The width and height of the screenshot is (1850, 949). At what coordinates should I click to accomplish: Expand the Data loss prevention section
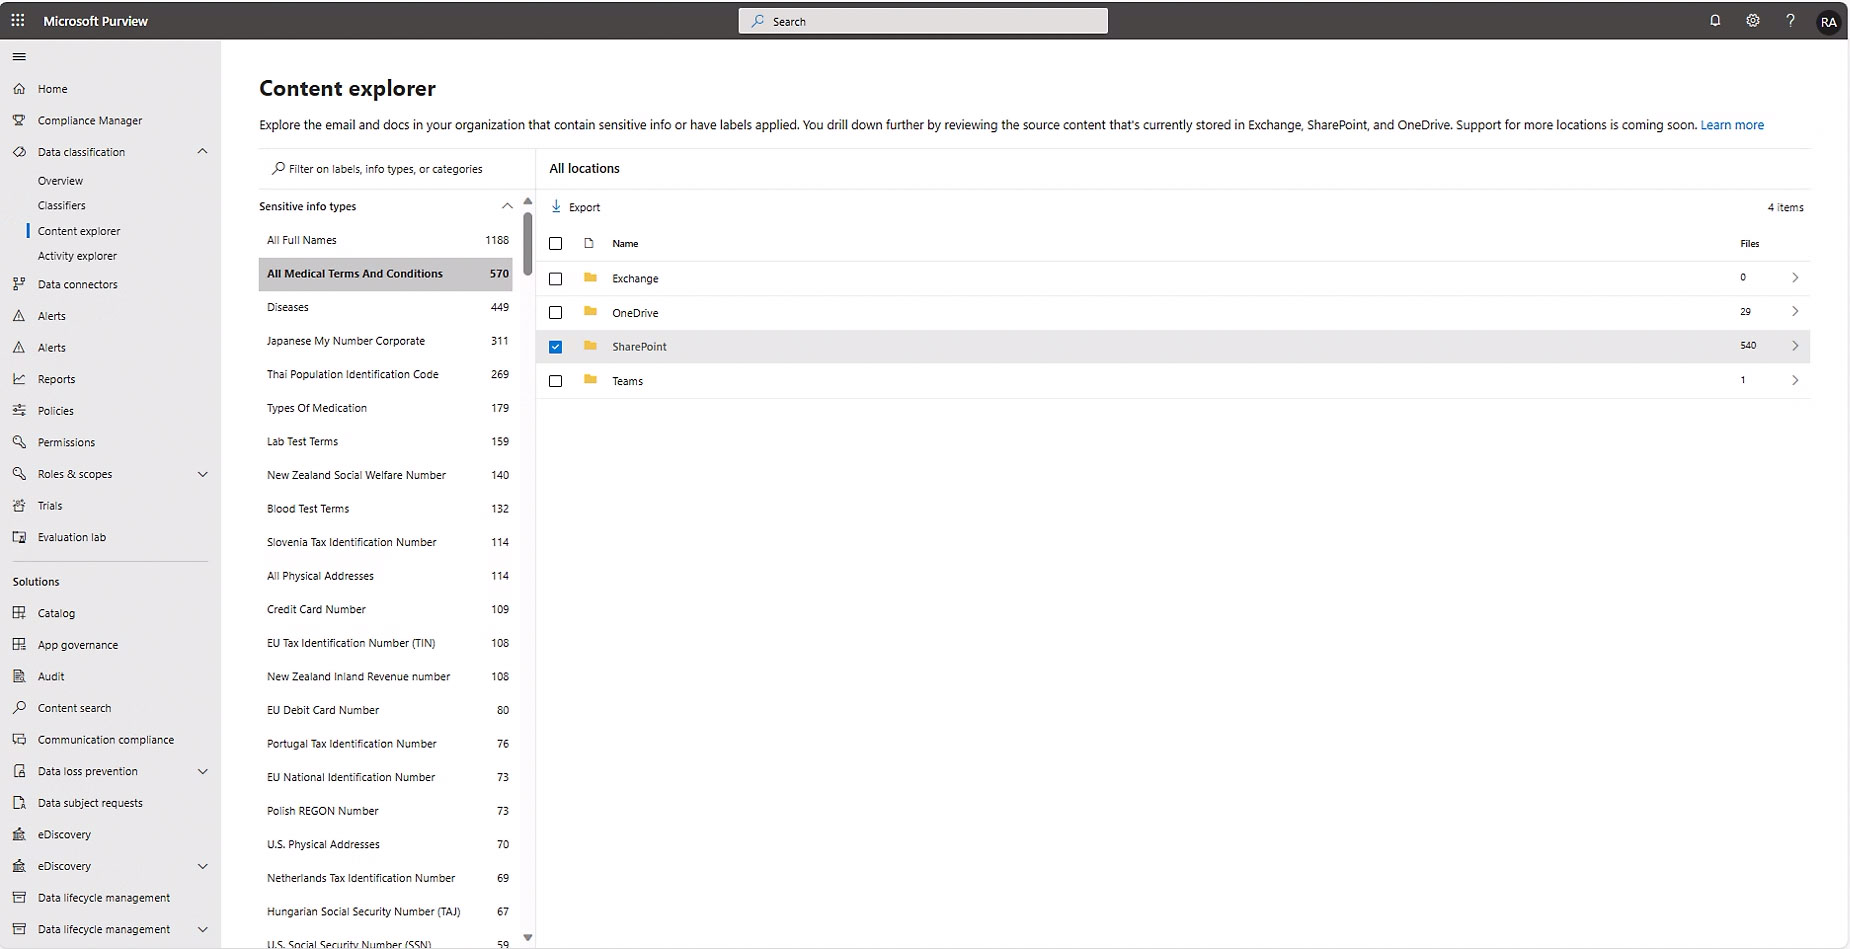203,771
